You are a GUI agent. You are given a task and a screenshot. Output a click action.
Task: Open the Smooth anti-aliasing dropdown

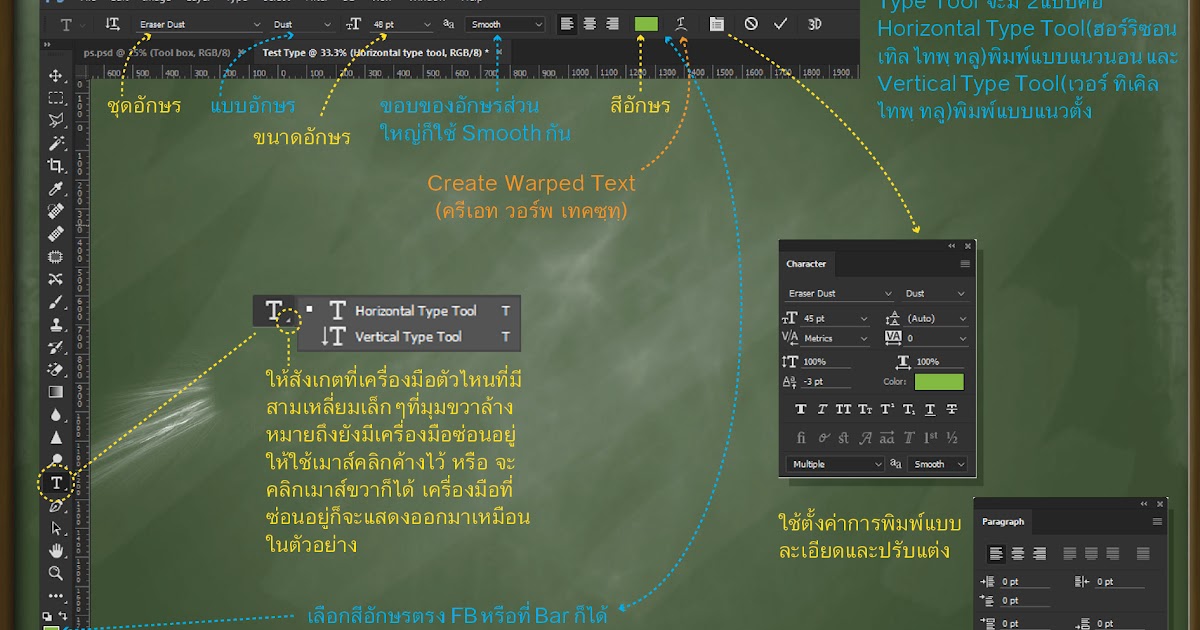point(504,23)
